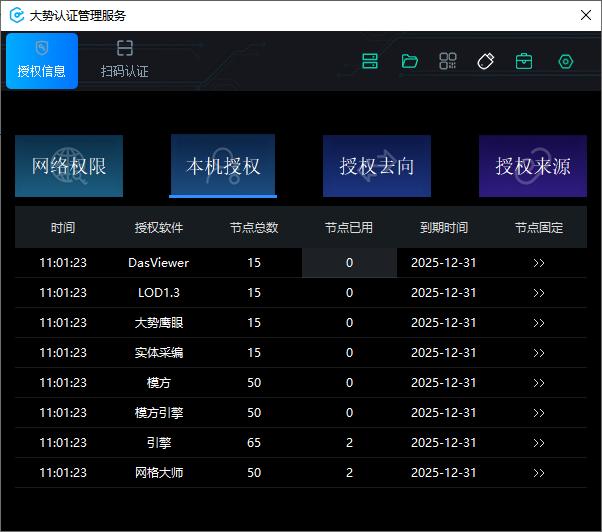Expand fixed nodes for 网格大师 row

(539, 473)
